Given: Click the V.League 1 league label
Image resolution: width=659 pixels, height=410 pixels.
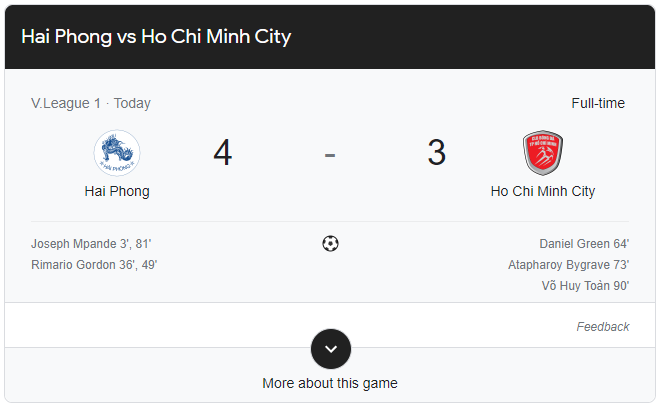Looking at the screenshot, I should [x=66, y=103].
